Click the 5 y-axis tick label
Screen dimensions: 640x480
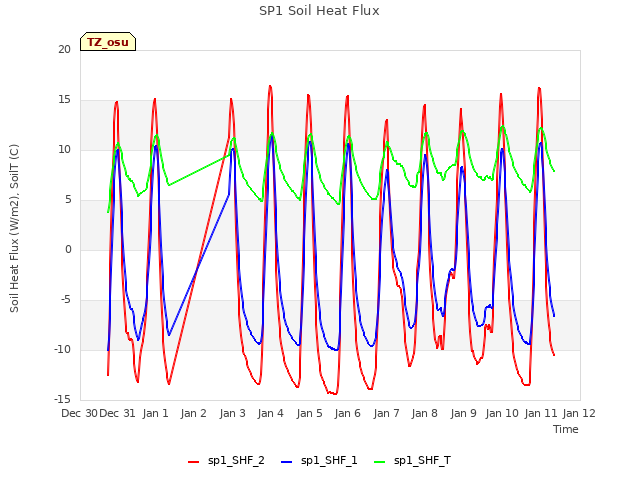tap(68, 200)
